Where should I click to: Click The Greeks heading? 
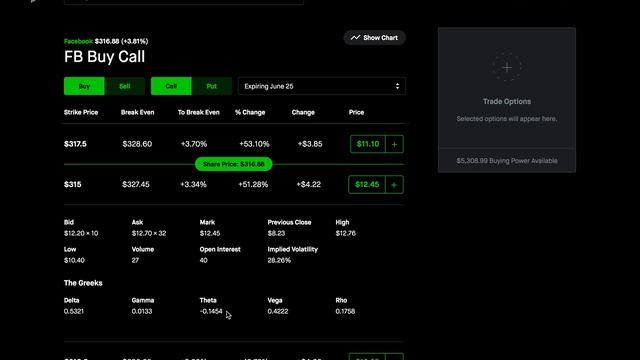(83, 283)
